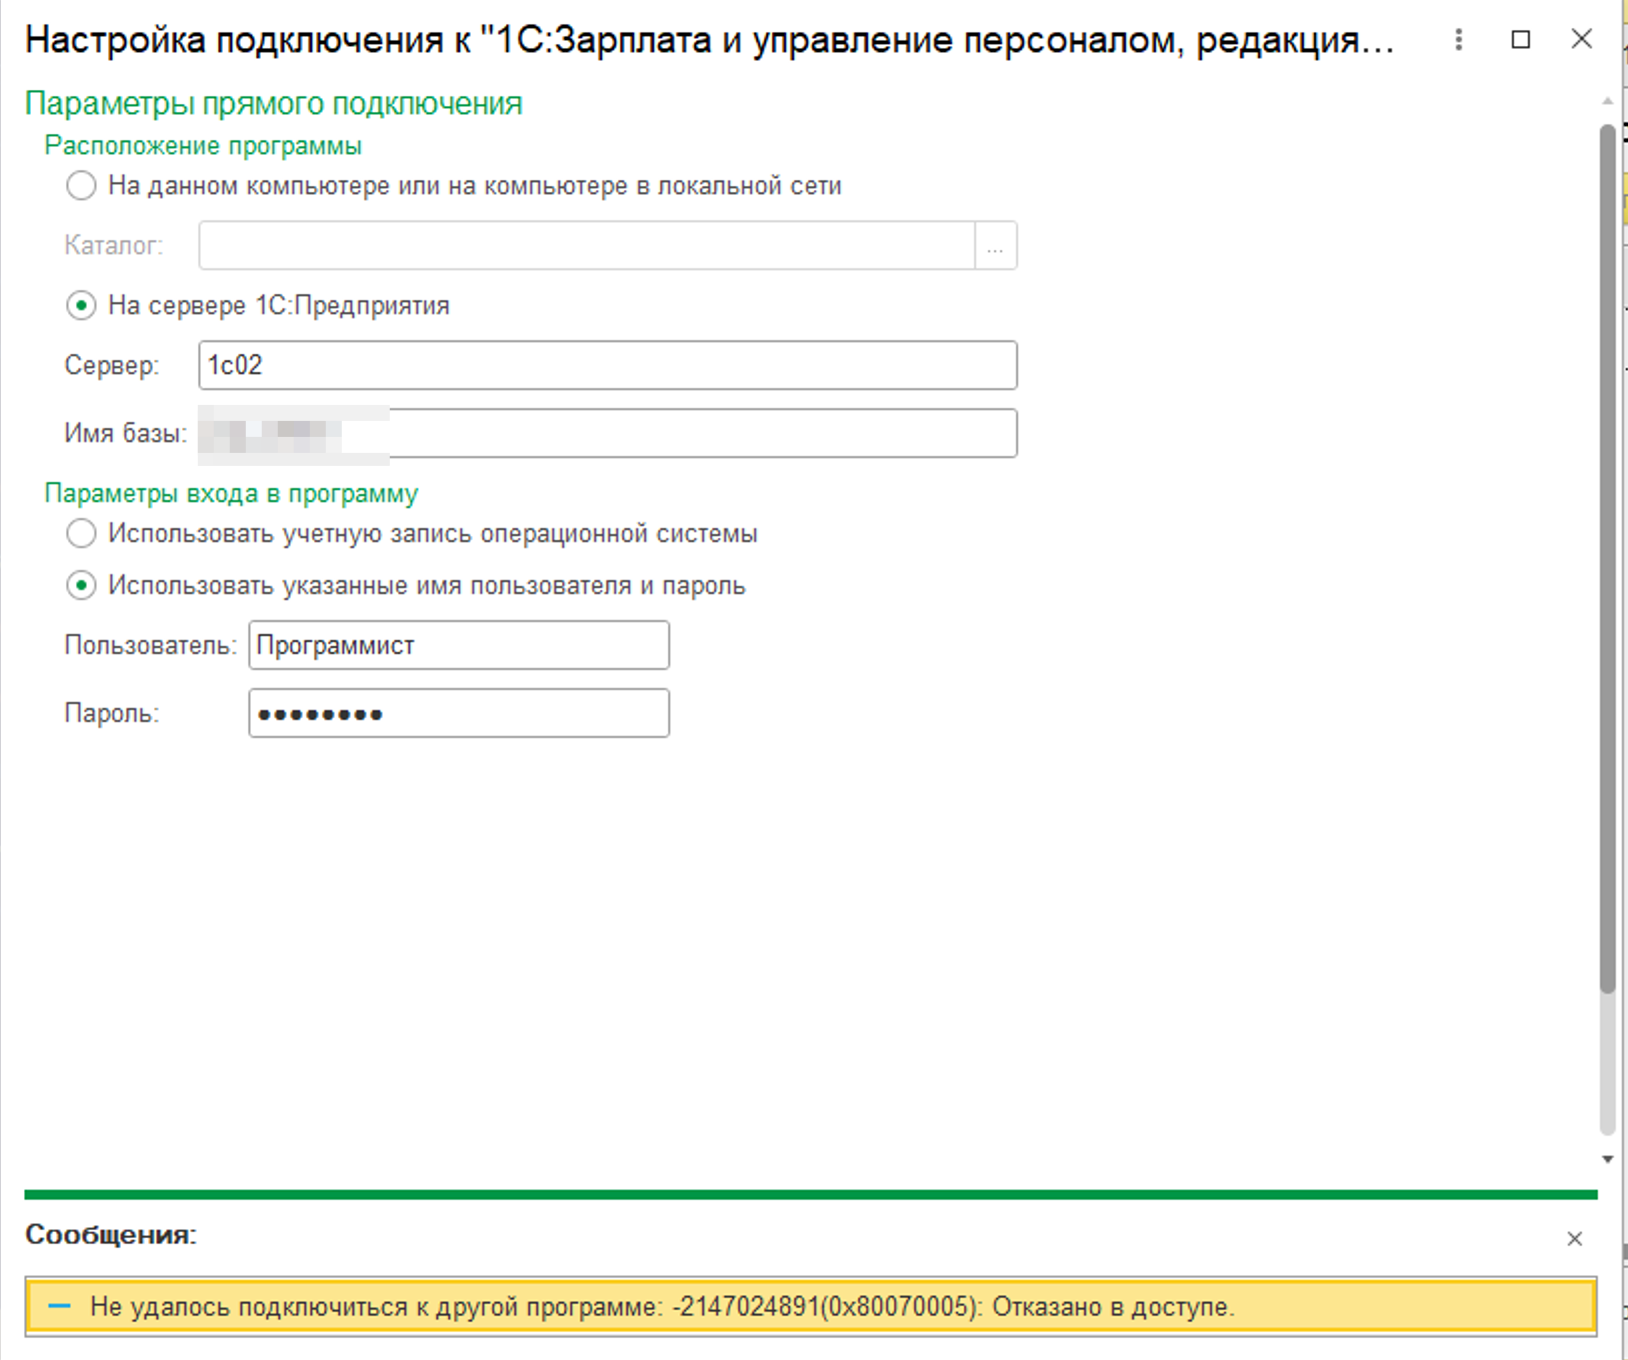Close the connection settings dialog
This screenshot has height=1360, width=1628.
click(1583, 40)
